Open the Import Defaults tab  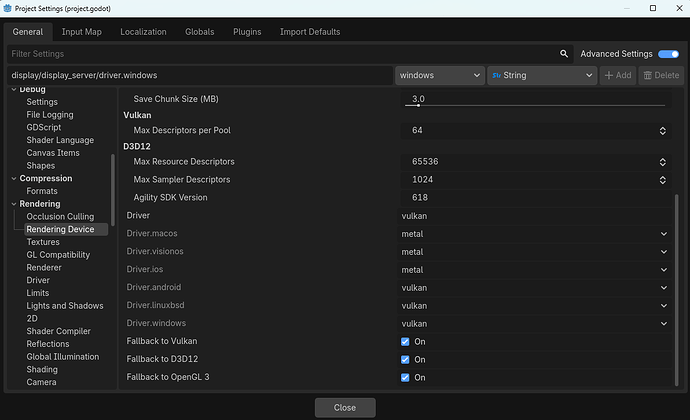coord(309,32)
